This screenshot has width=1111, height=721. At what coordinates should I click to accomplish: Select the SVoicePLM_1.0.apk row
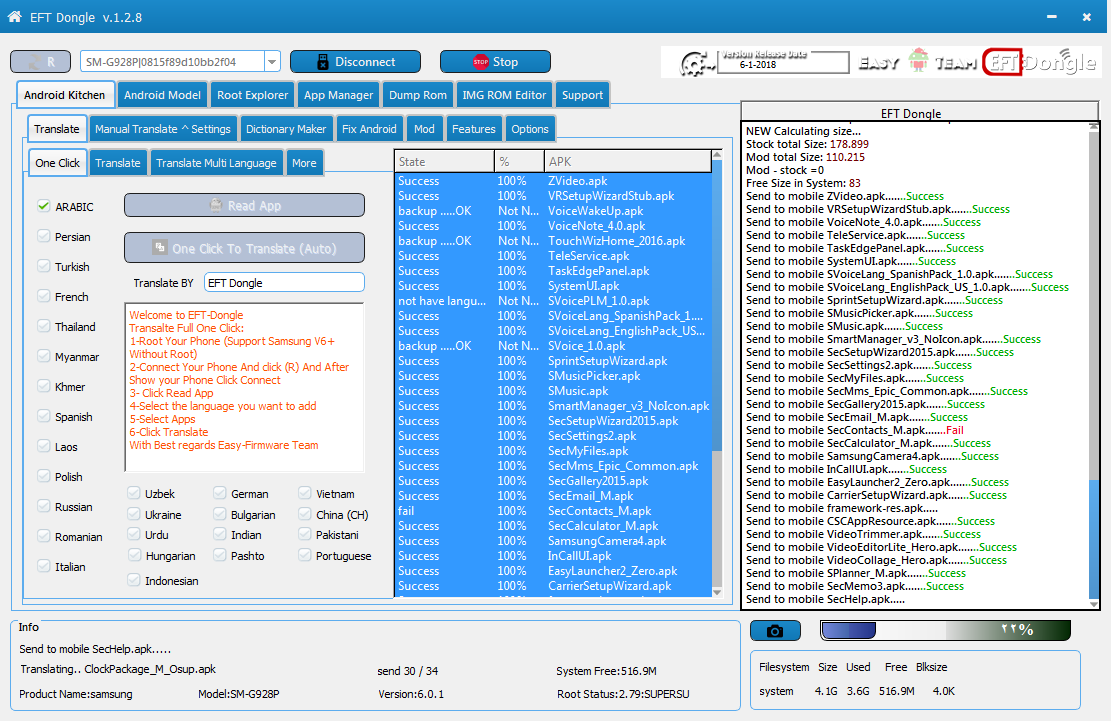[x=553, y=301]
